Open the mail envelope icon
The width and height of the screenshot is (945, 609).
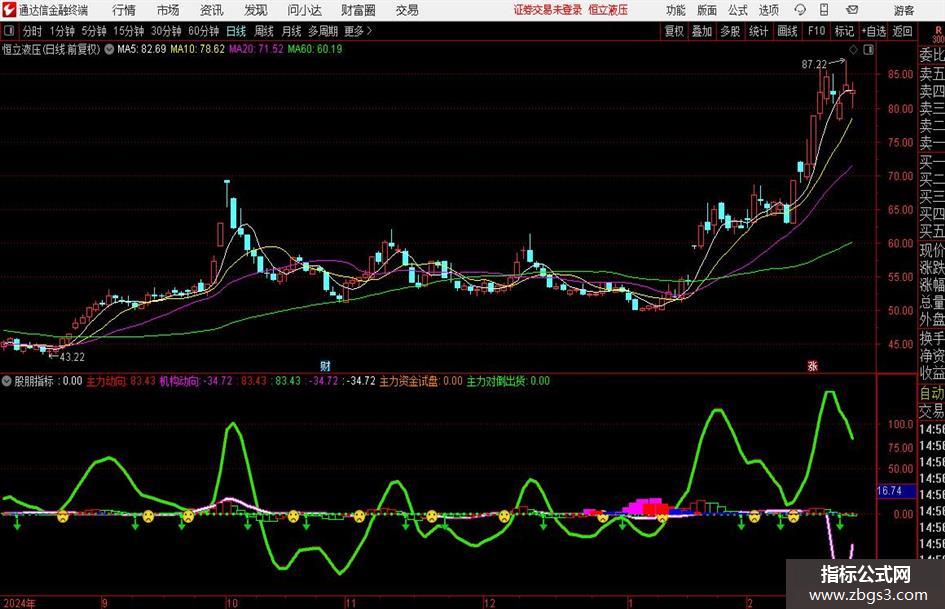[x=852, y=10]
